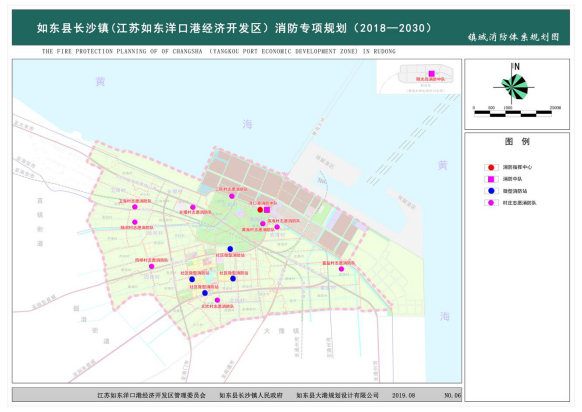Select the 长堤村 volunteer team magenta dot

click(193, 207)
